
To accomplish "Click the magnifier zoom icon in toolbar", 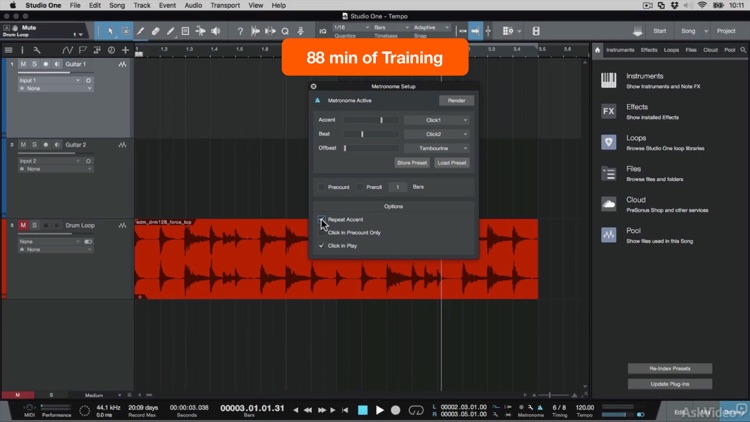I will [x=285, y=31].
